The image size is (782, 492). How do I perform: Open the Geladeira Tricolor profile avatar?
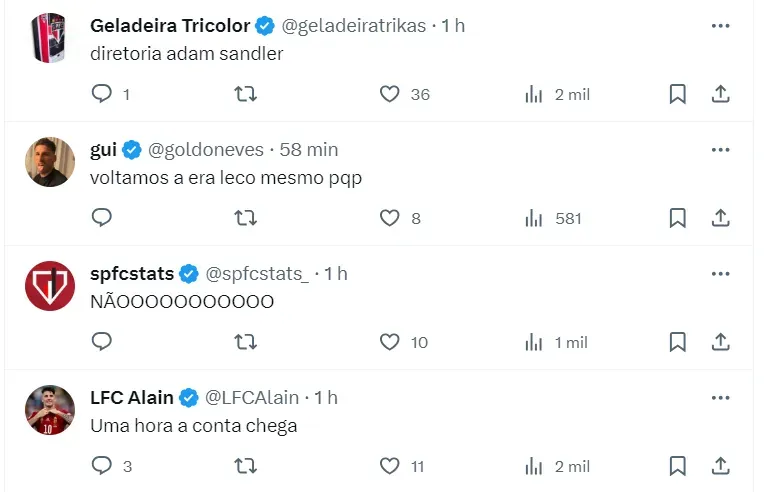pyautogui.click(x=50, y=38)
